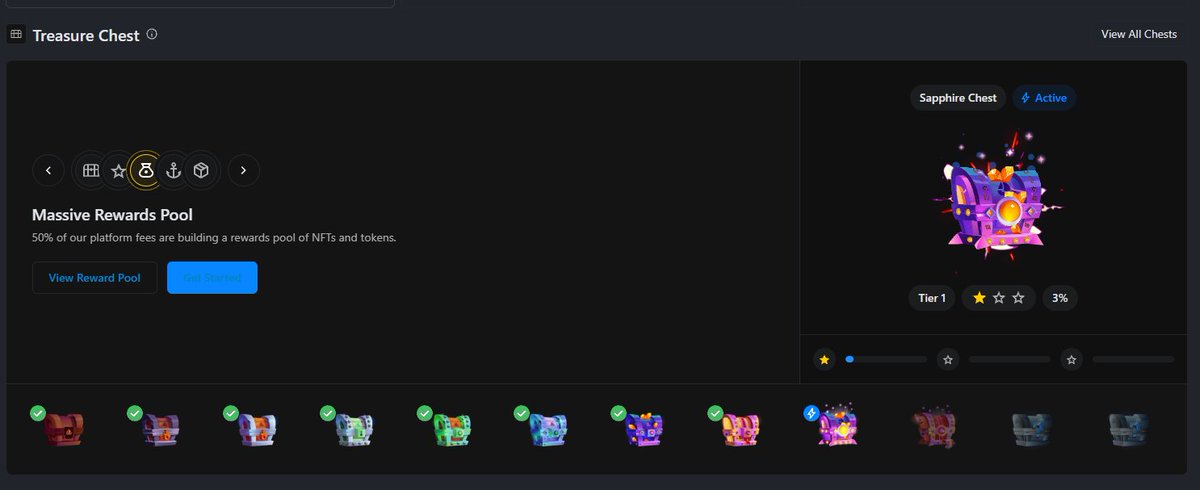Viewport: 1200px width, 490px height.
Task: Select the final grey locked chest in row
Action: (x=1128, y=429)
